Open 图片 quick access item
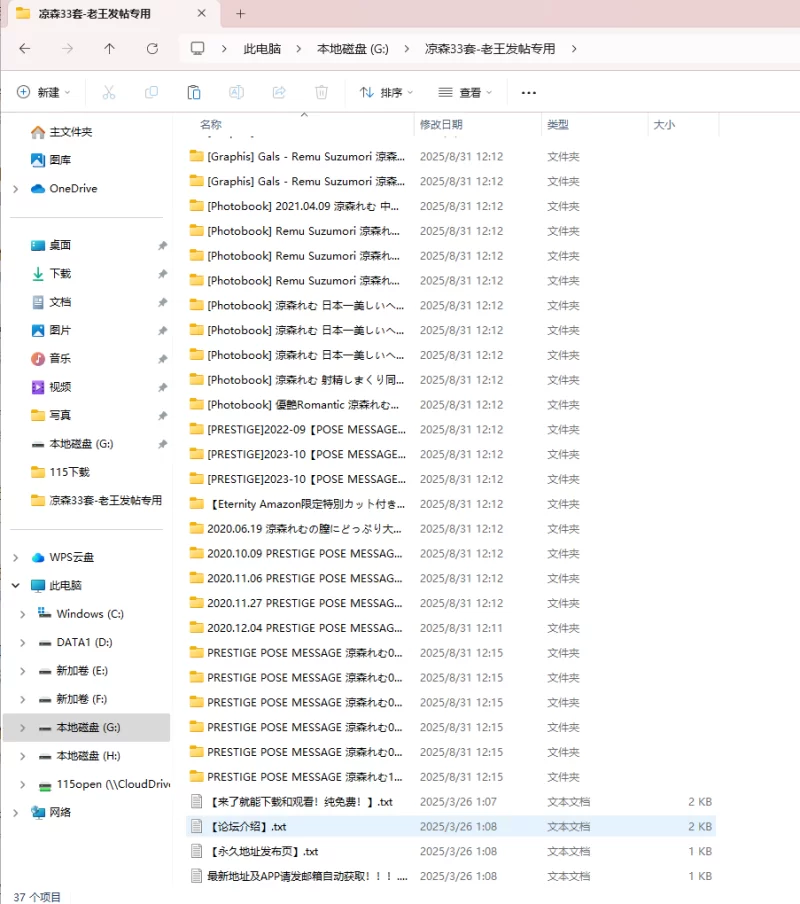This screenshot has width=800, height=904. 60,330
